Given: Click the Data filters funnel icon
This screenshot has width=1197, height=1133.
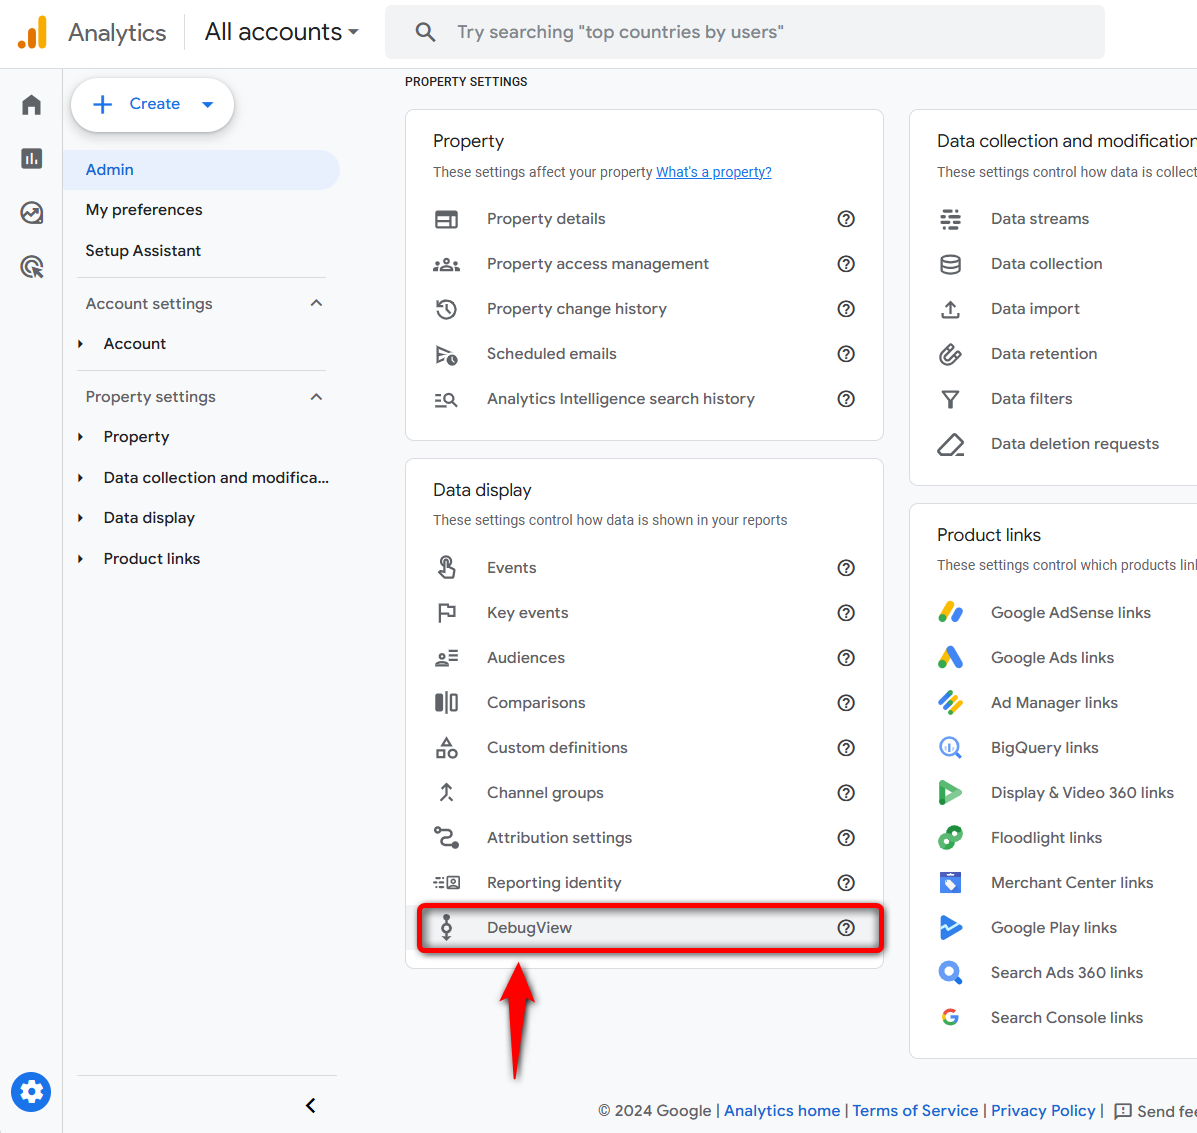Looking at the screenshot, I should point(950,399).
